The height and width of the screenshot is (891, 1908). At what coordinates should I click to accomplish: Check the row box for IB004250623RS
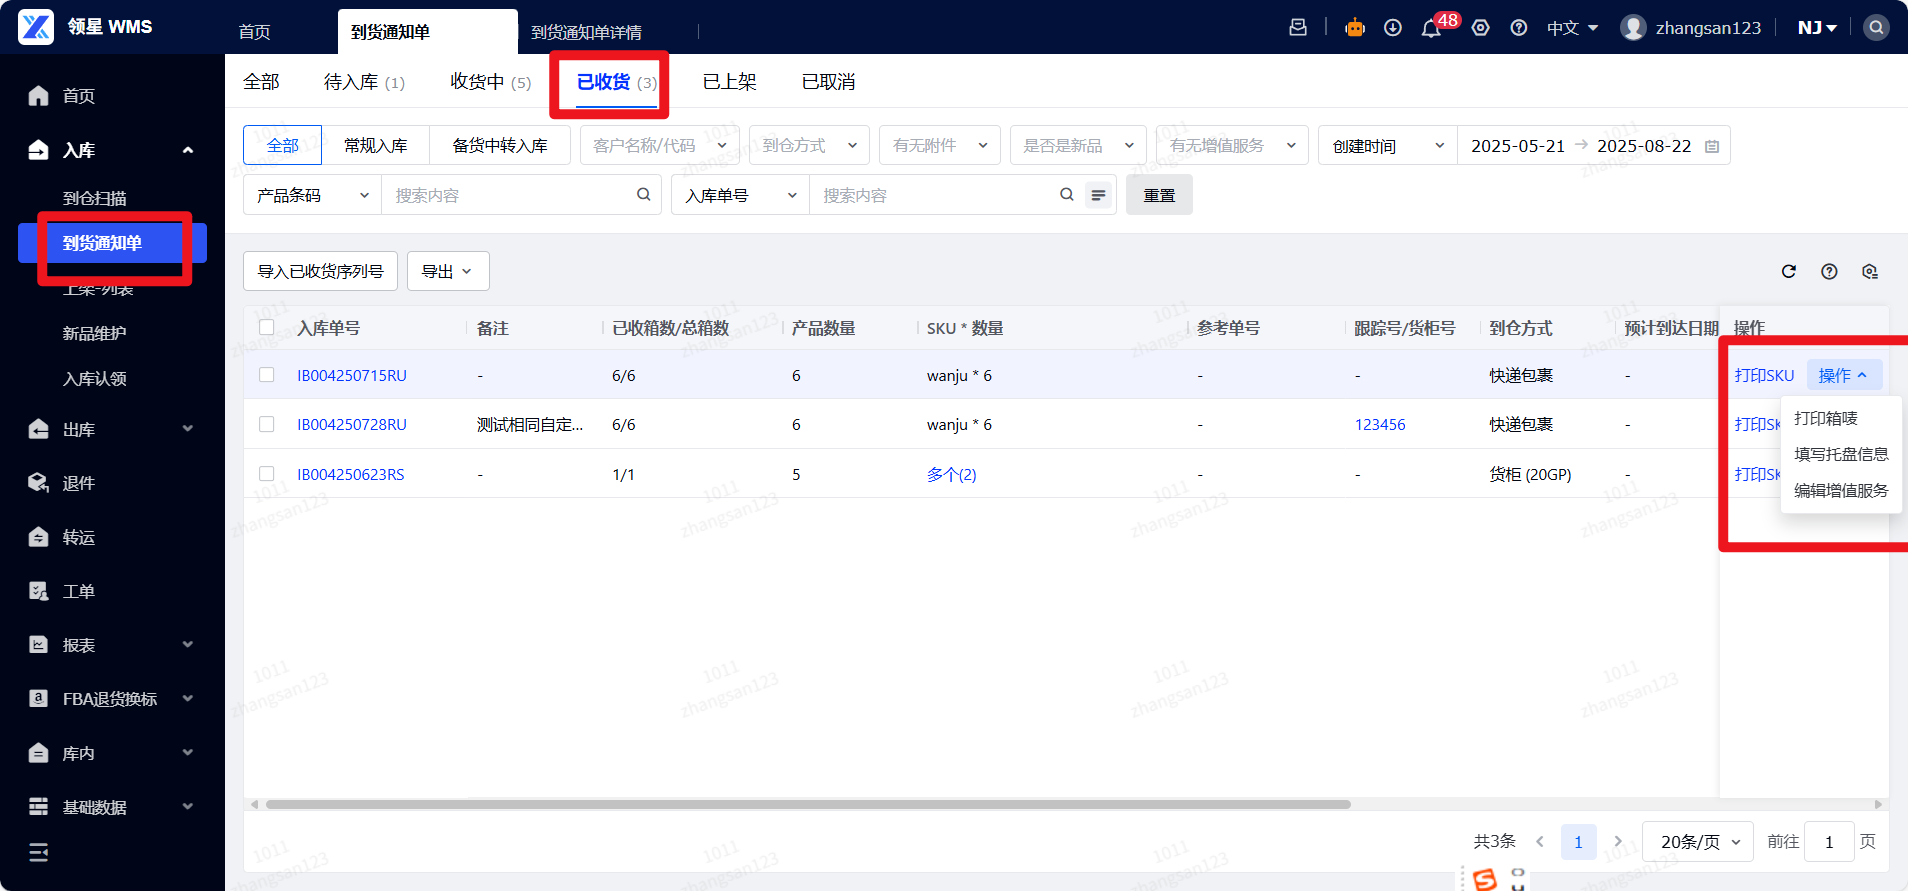point(267,474)
